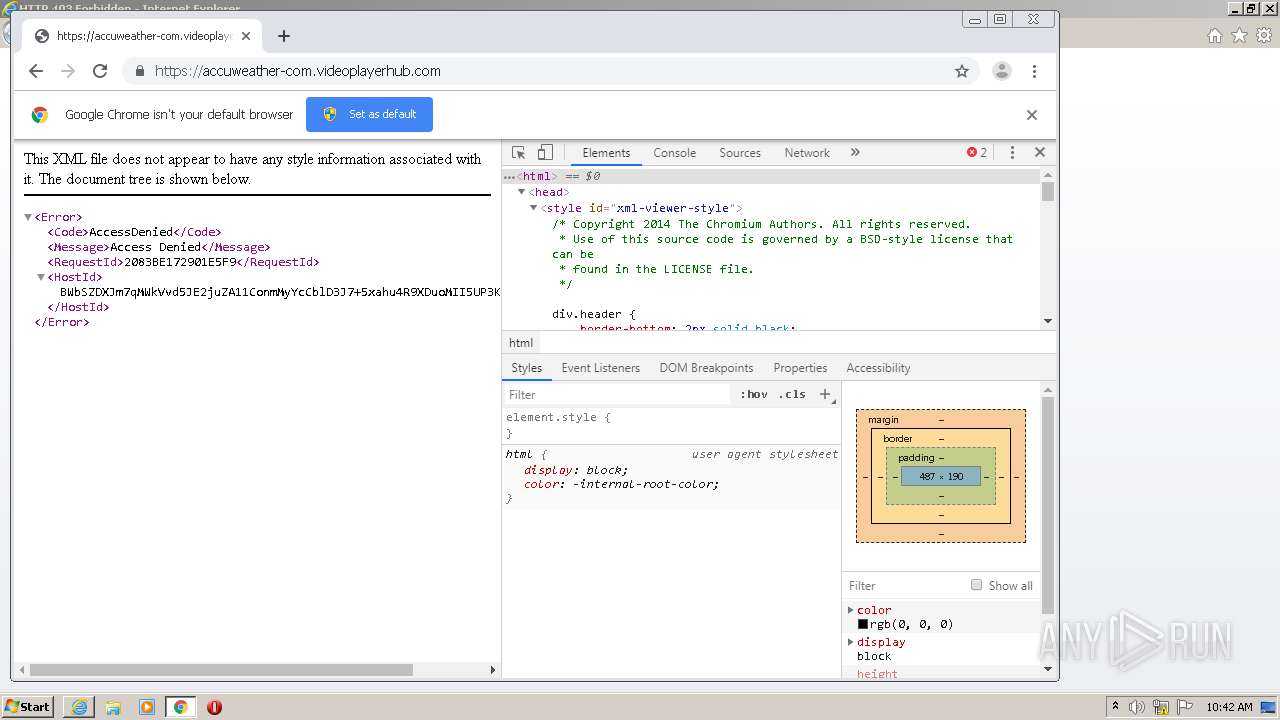The width and height of the screenshot is (1280, 720).
Task: Activate the DevTools inspect element picker
Action: click(518, 153)
